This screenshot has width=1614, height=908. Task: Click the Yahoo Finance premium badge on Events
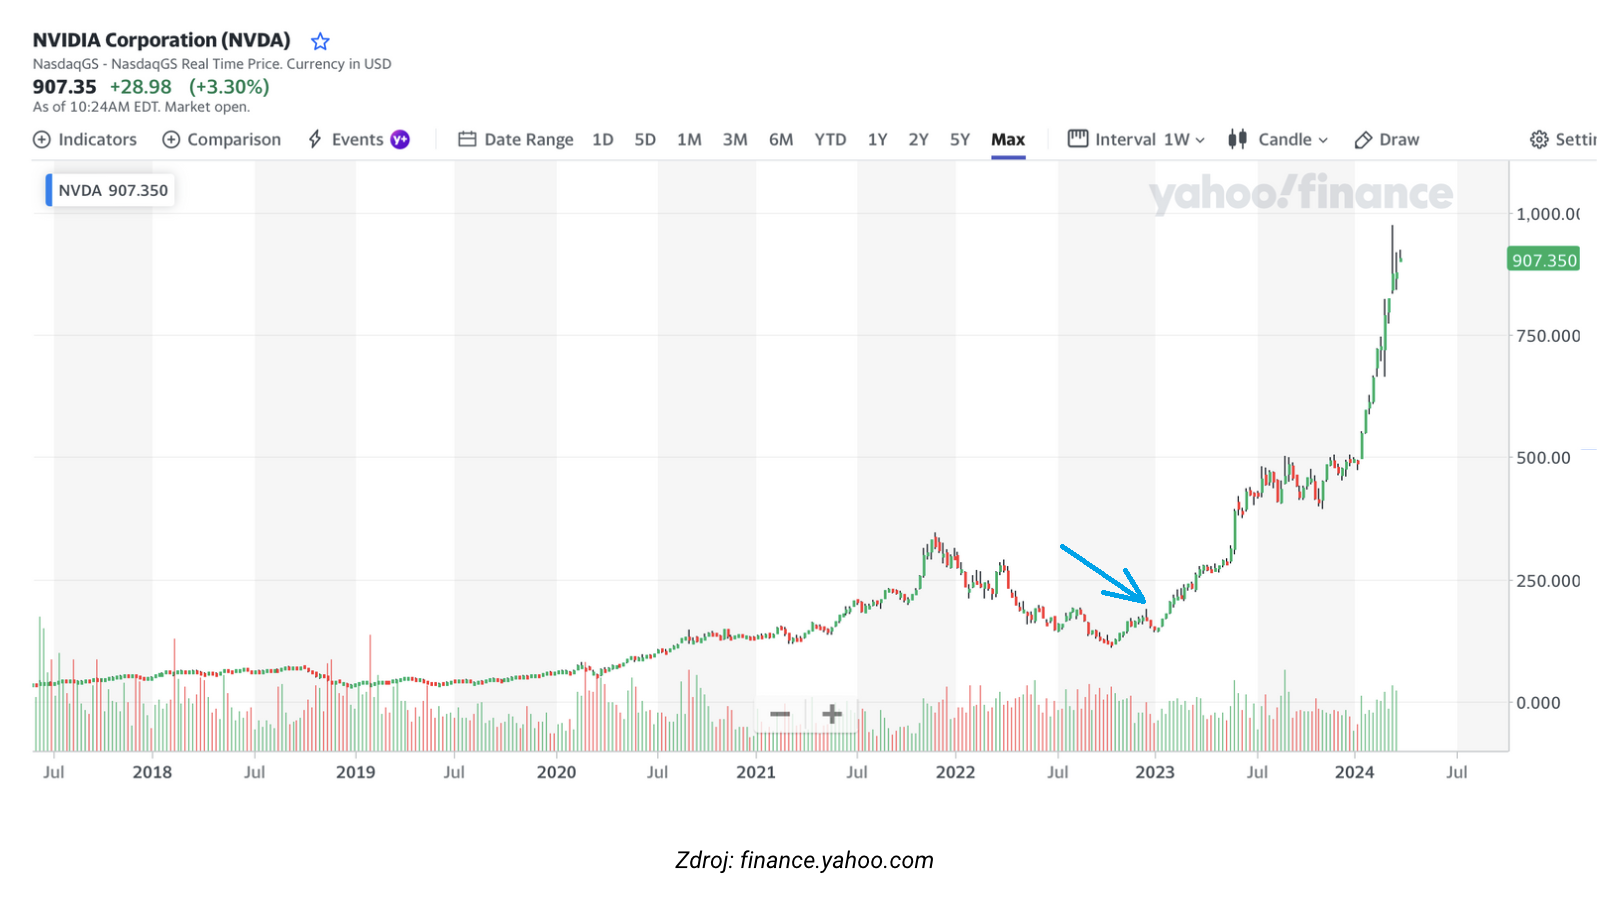400,140
